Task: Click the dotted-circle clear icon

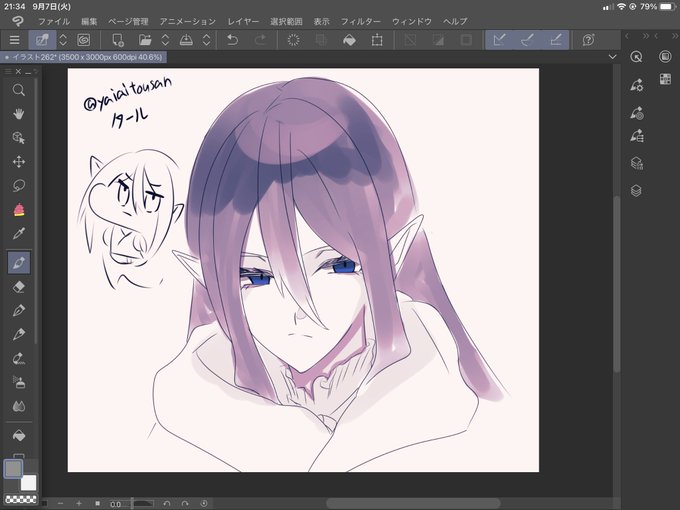Action: tap(294, 40)
